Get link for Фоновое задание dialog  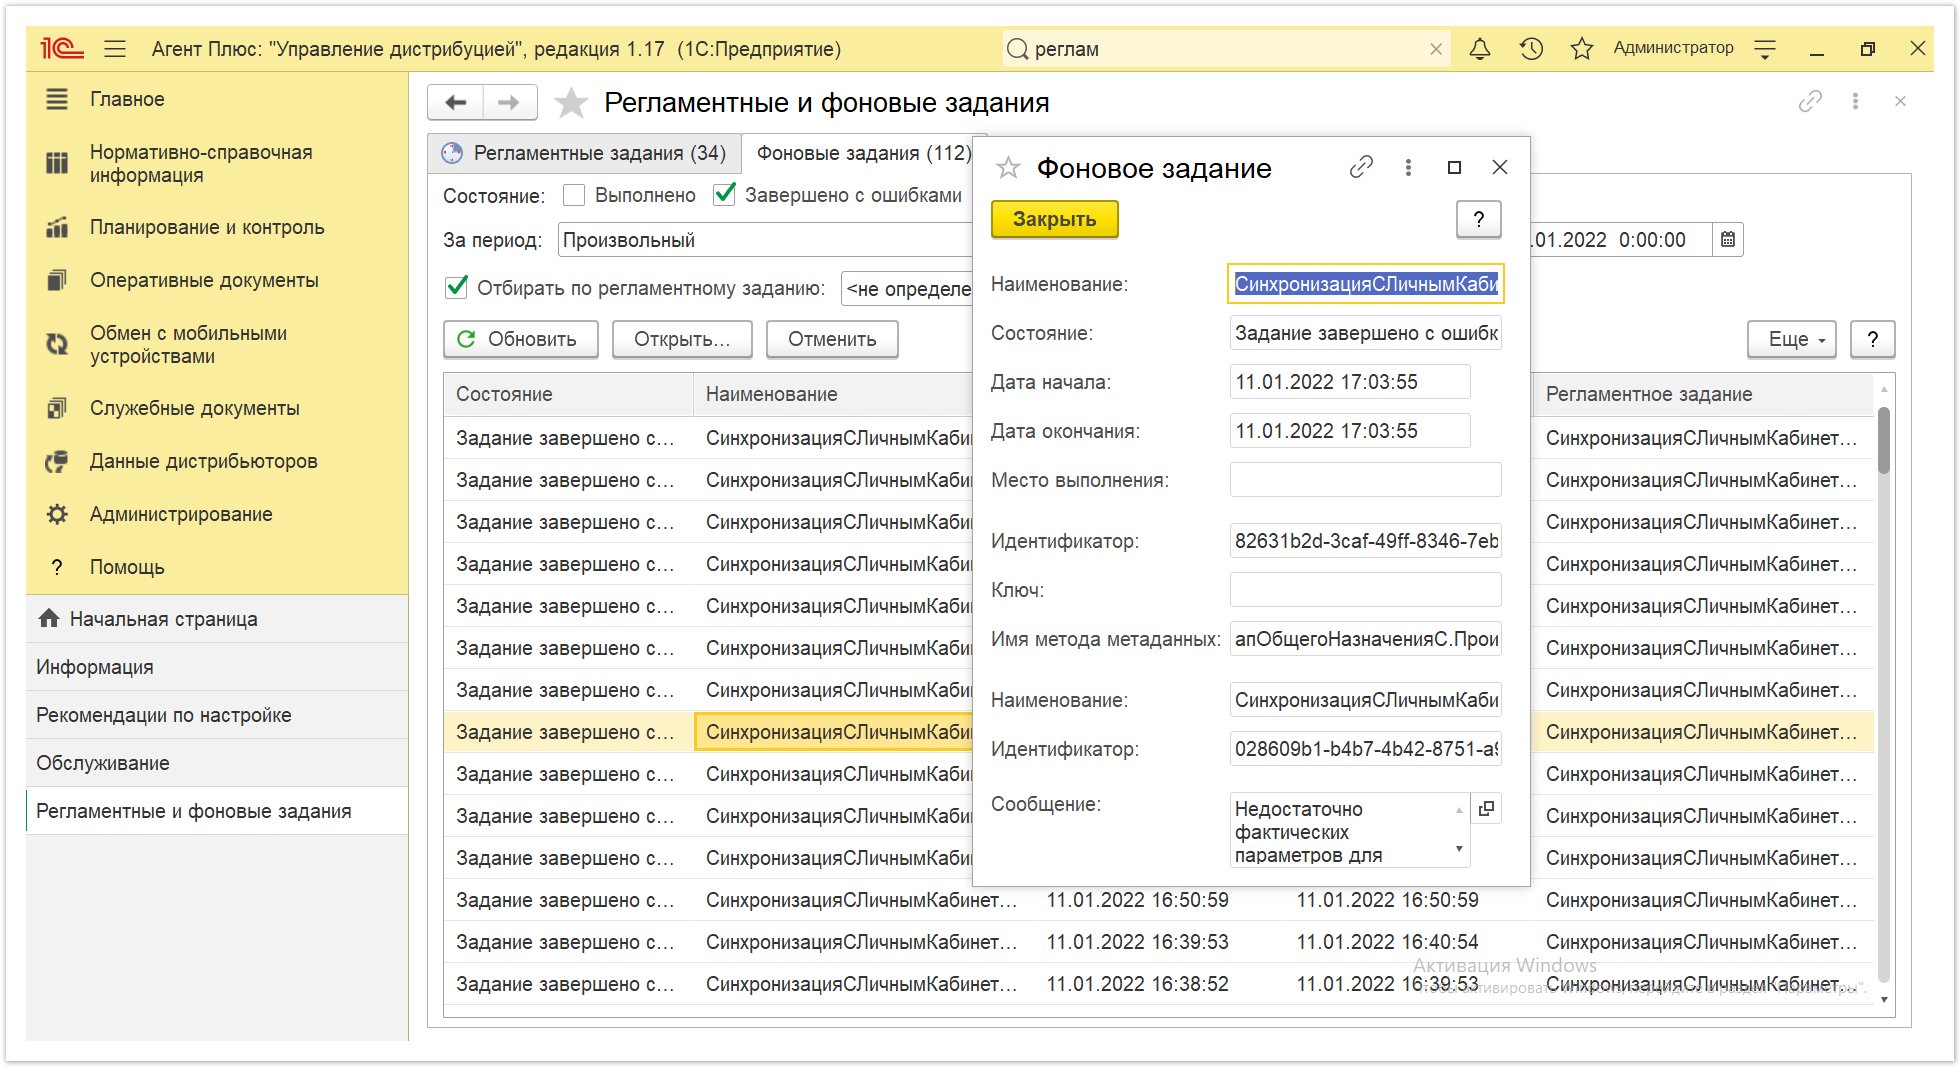click(x=1361, y=167)
